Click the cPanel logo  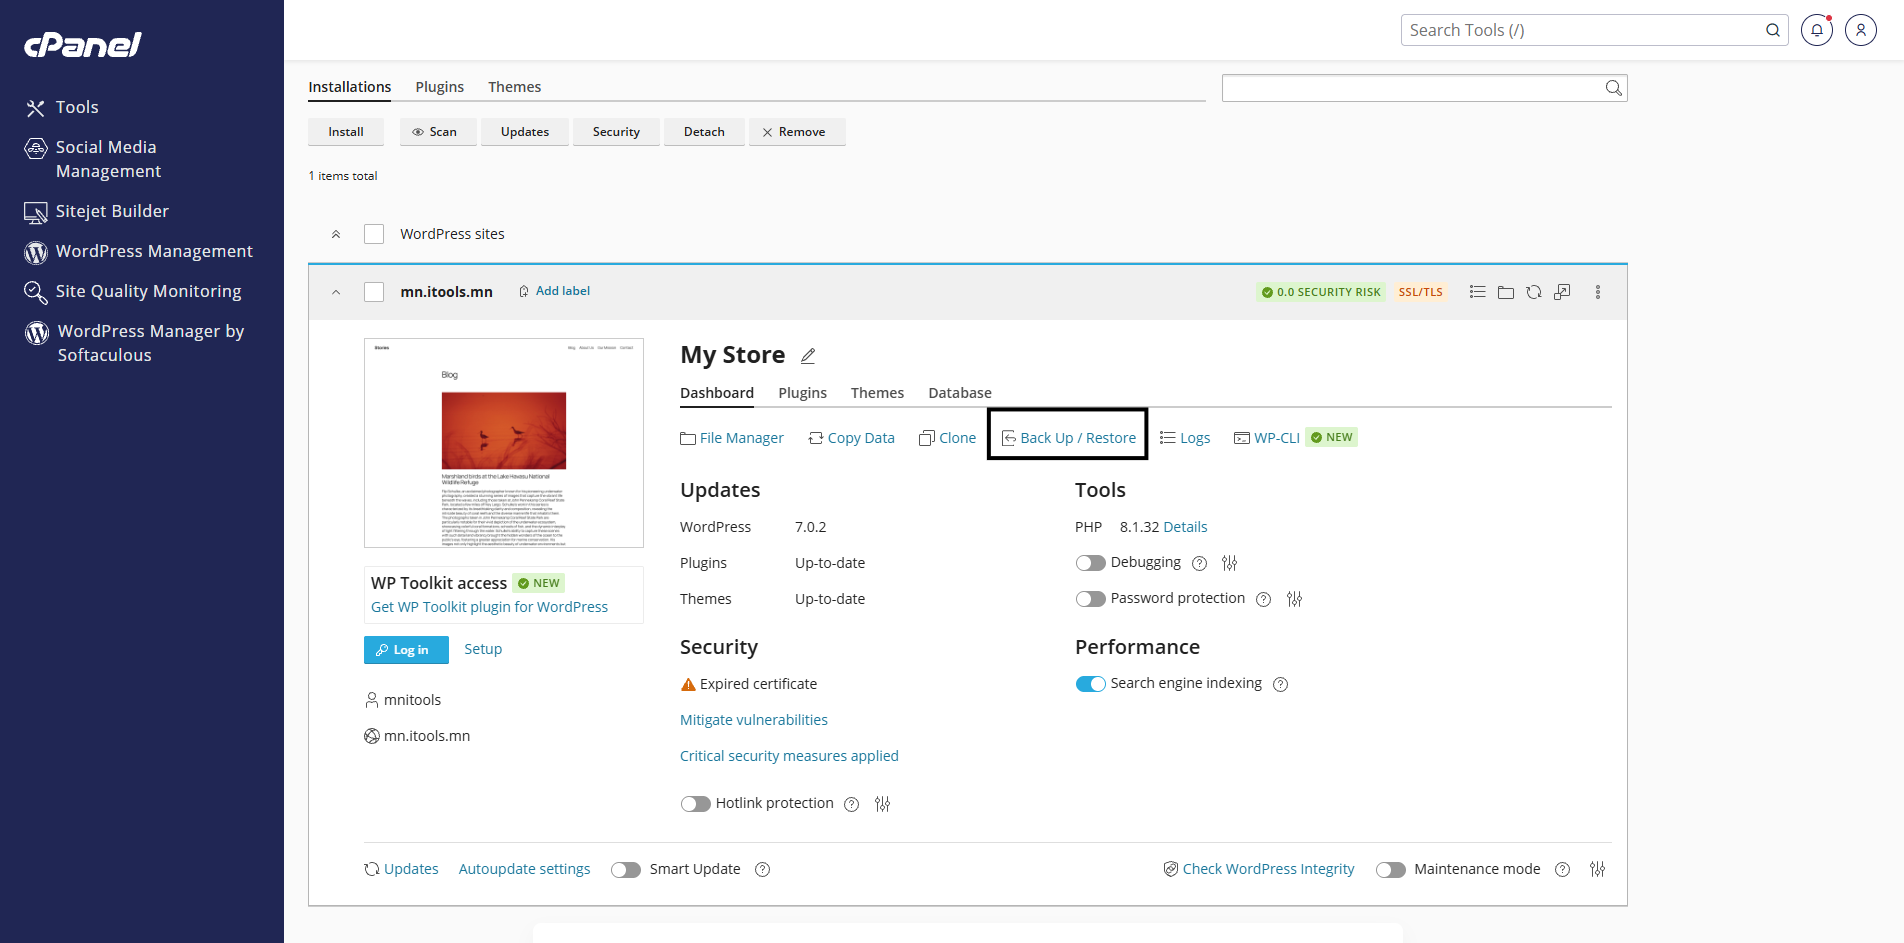pyautogui.click(x=82, y=45)
